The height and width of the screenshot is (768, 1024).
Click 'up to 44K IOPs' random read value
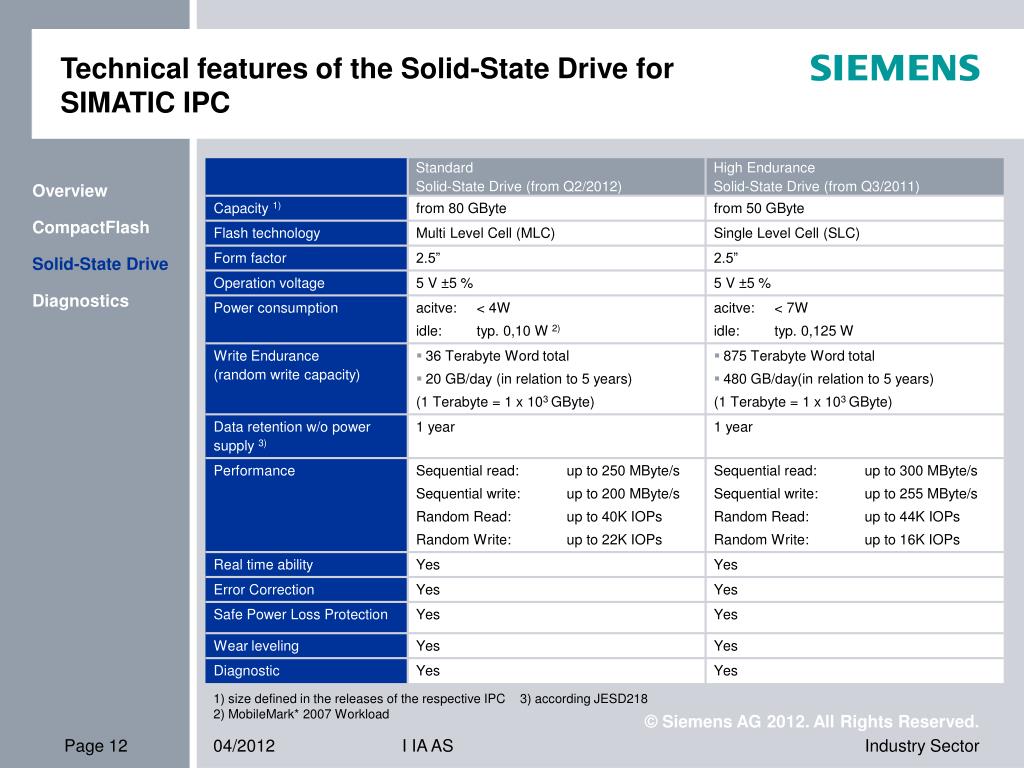912,517
